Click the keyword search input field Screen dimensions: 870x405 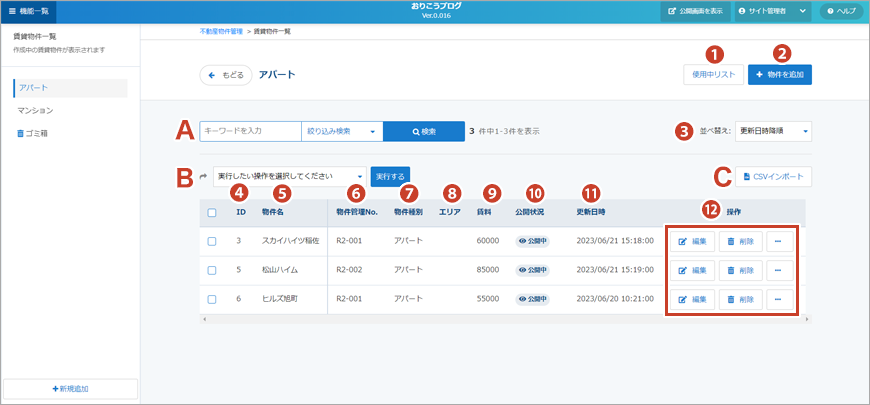(x=249, y=131)
